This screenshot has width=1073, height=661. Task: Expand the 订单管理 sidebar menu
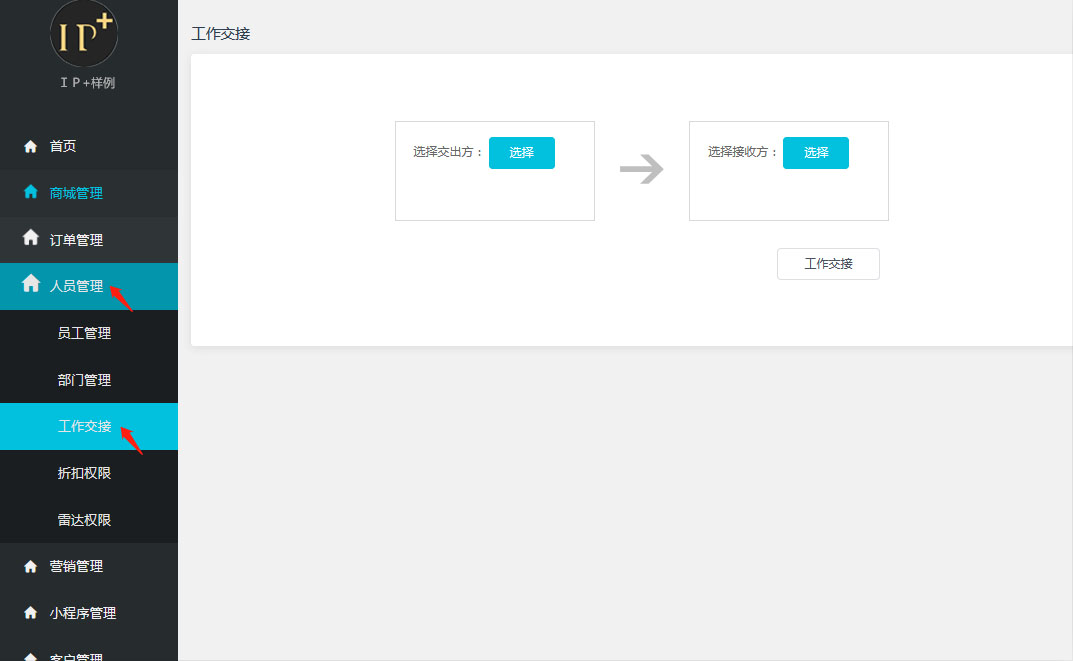tap(76, 240)
